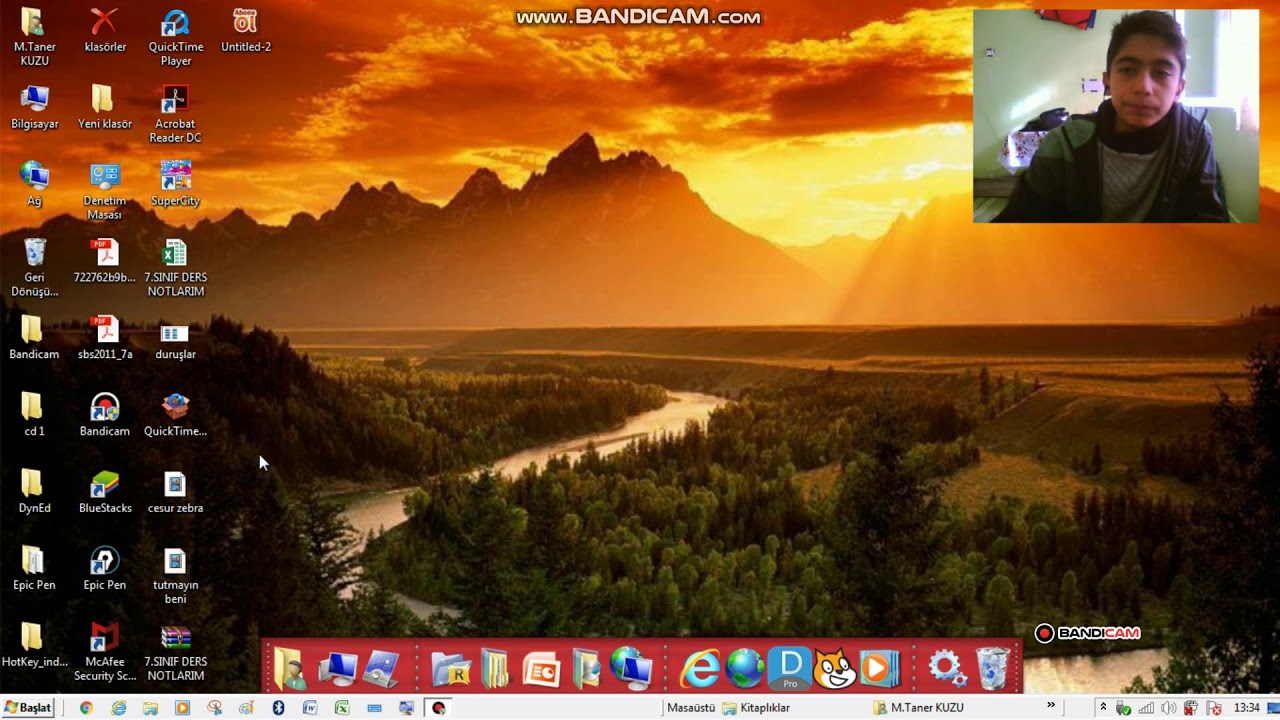Open settings gears icon in the dock

[946, 669]
